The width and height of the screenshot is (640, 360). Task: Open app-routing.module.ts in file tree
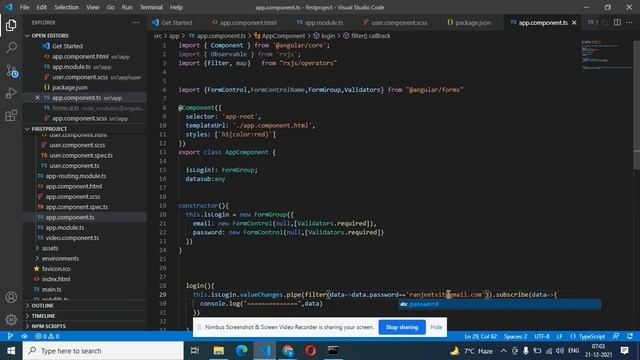tap(76, 176)
